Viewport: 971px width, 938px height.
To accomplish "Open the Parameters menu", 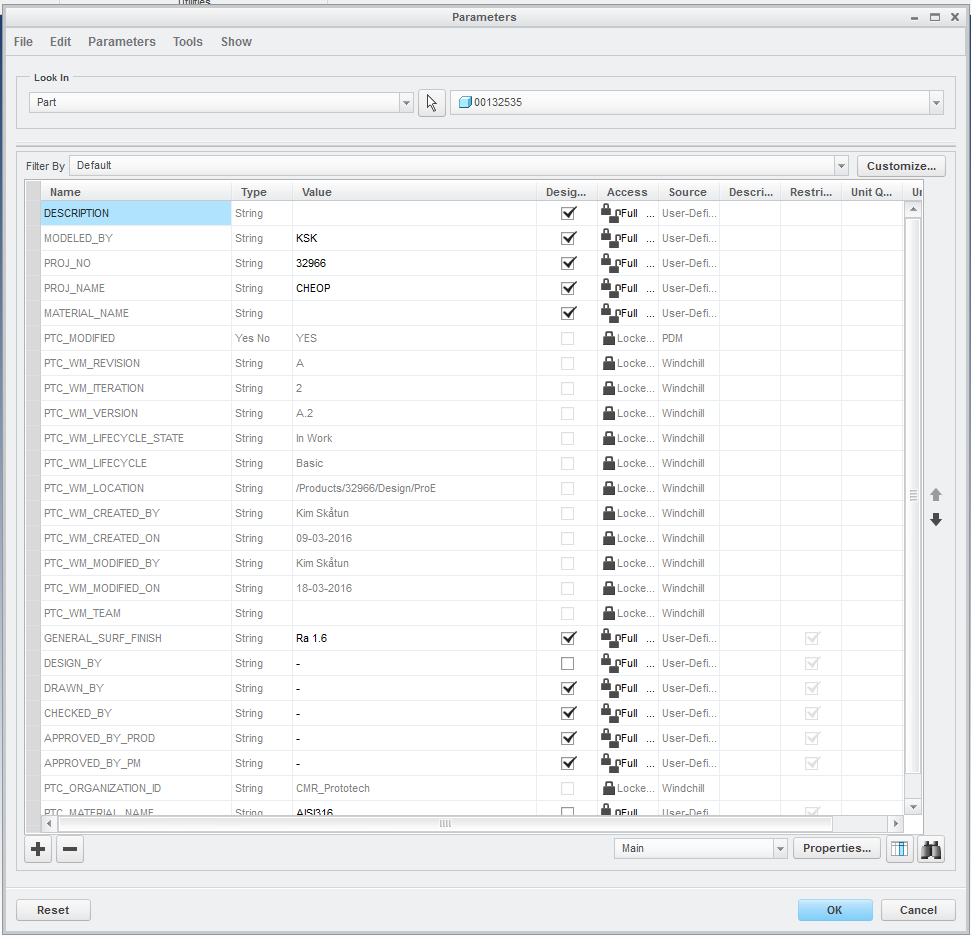I will pyautogui.click(x=121, y=41).
